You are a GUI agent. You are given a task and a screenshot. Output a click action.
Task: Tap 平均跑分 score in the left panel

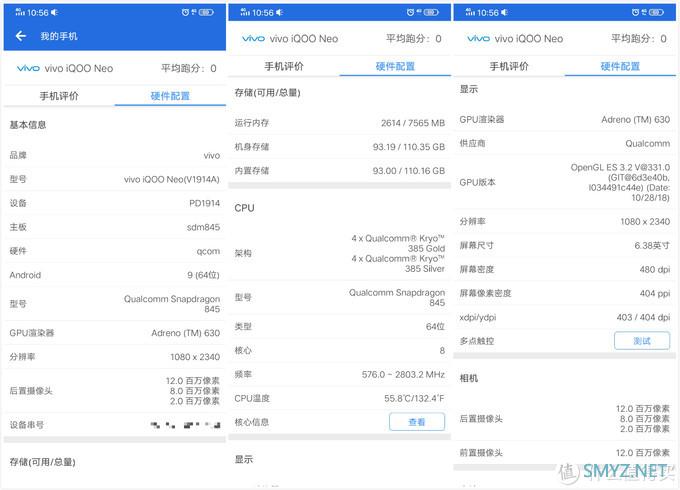tap(189, 69)
